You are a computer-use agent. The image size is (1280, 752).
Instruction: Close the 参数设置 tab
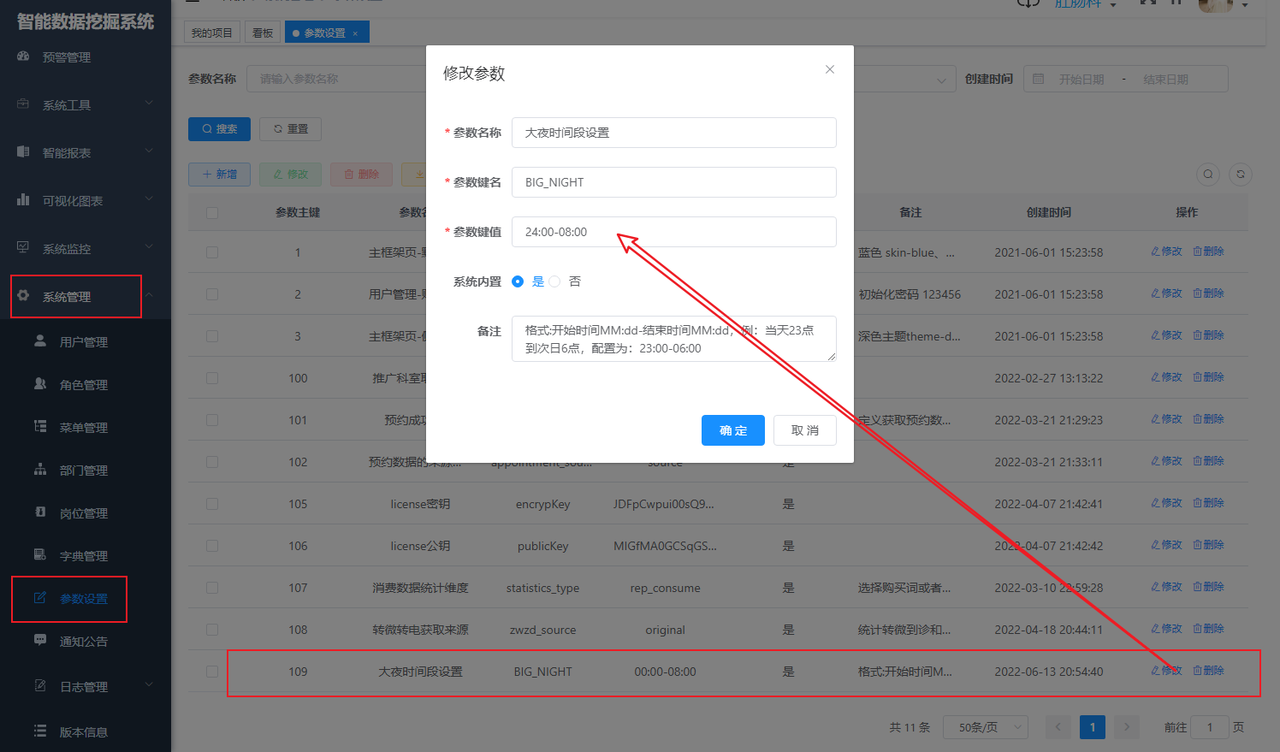click(x=355, y=34)
